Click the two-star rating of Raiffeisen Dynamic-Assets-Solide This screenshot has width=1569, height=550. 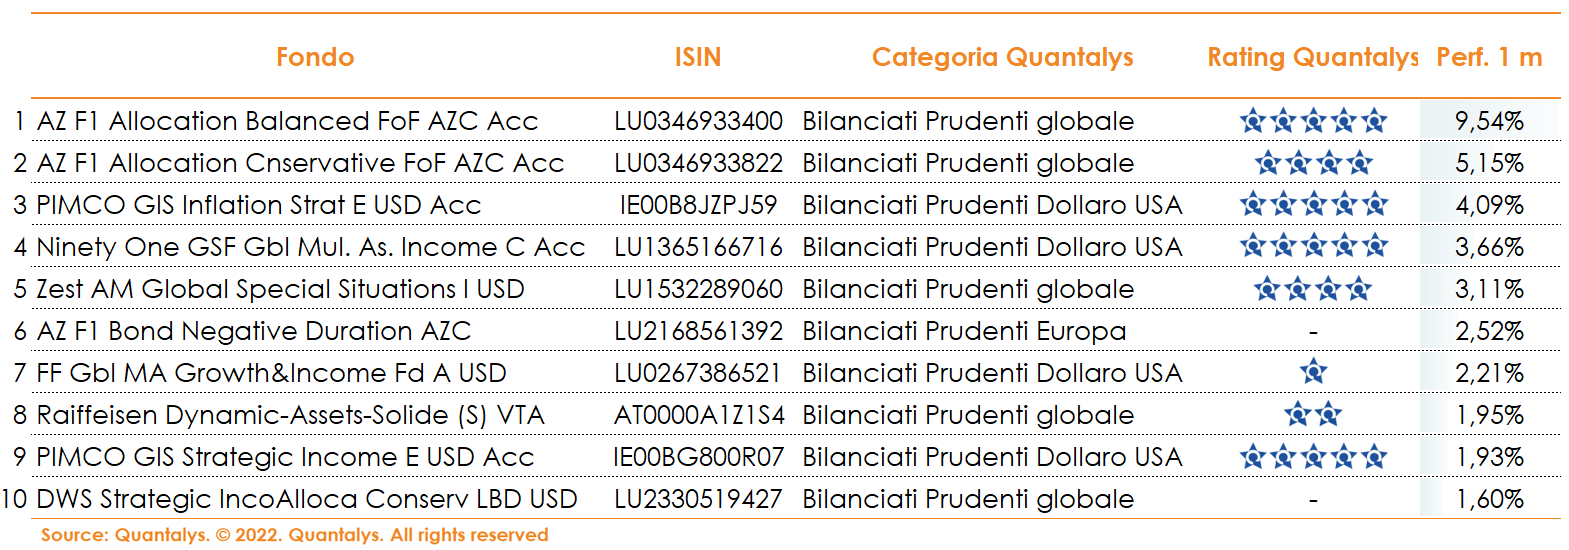pyautogui.click(x=1313, y=415)
